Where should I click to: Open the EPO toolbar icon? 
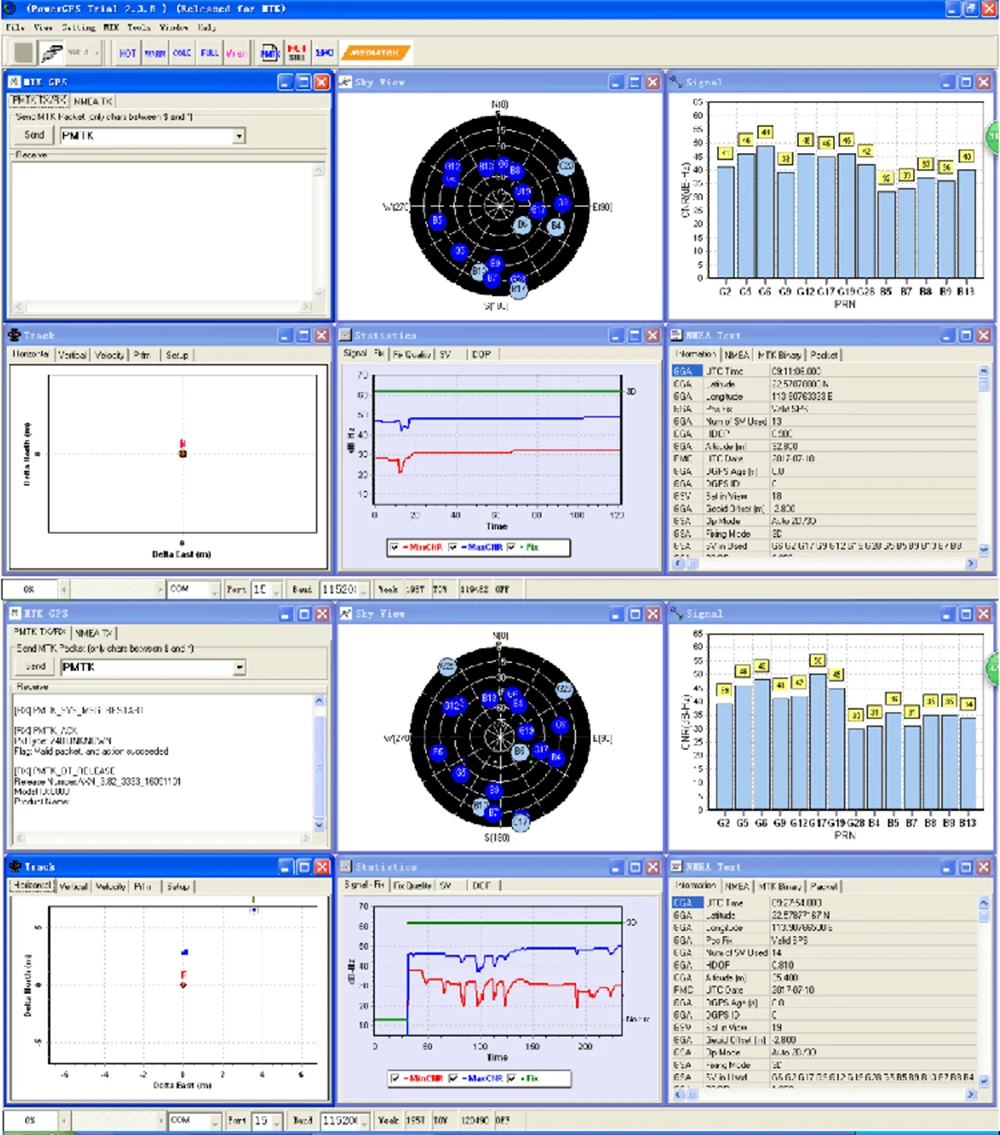324,53
